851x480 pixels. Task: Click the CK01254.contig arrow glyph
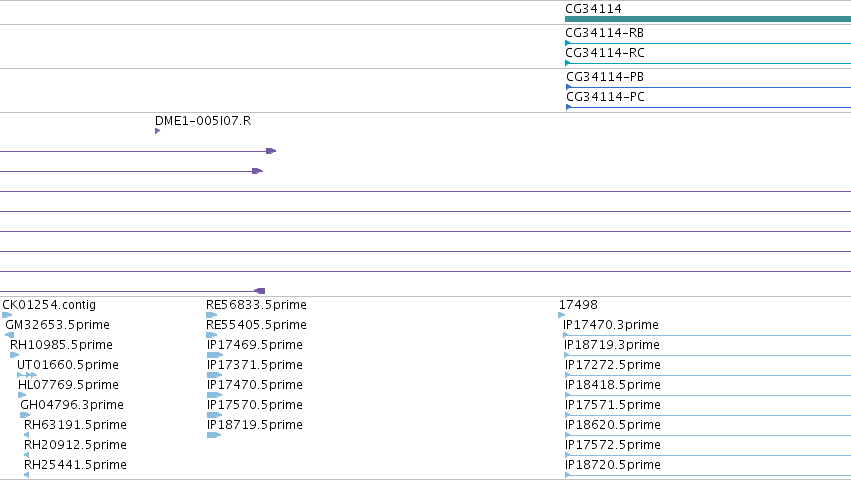(x=7, y=315)
